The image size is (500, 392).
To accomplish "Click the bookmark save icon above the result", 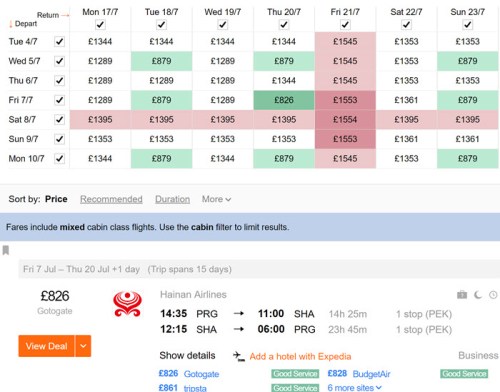I will tap(6, 250).
